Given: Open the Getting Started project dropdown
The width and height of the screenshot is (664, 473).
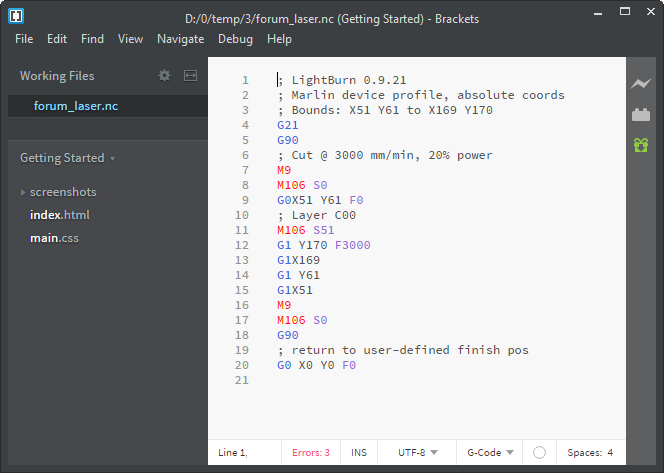Looking at the screenshot, I should pos(67,158).
